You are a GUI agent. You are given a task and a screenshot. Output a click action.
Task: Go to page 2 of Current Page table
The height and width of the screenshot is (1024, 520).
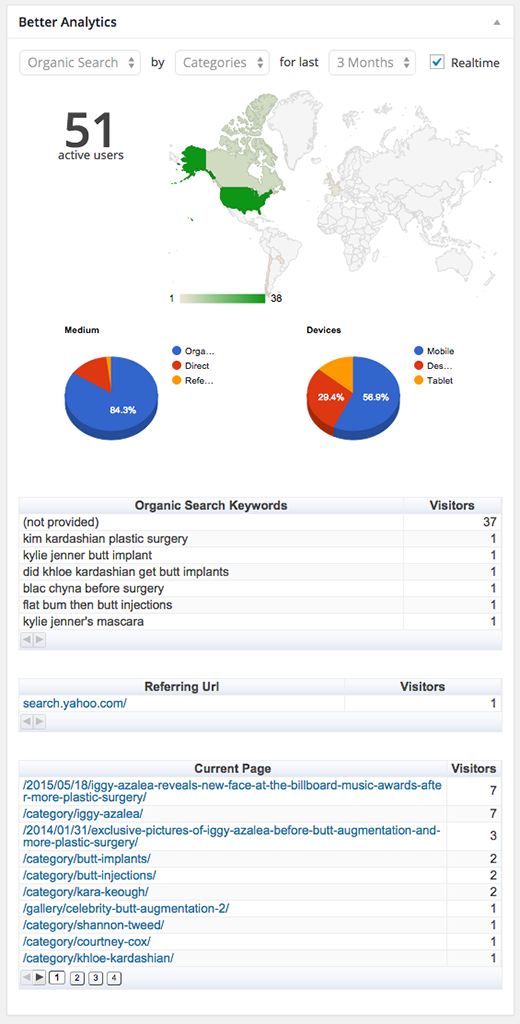(x=77, y=978)
